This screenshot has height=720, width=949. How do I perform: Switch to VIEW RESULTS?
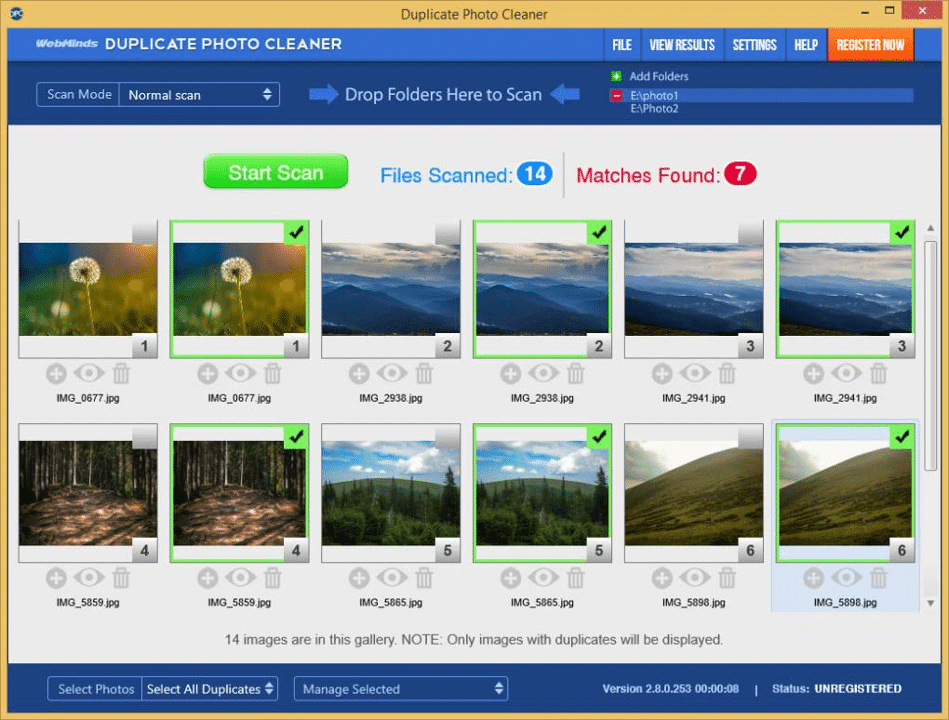pyautogui.click(x=681, y=44)
